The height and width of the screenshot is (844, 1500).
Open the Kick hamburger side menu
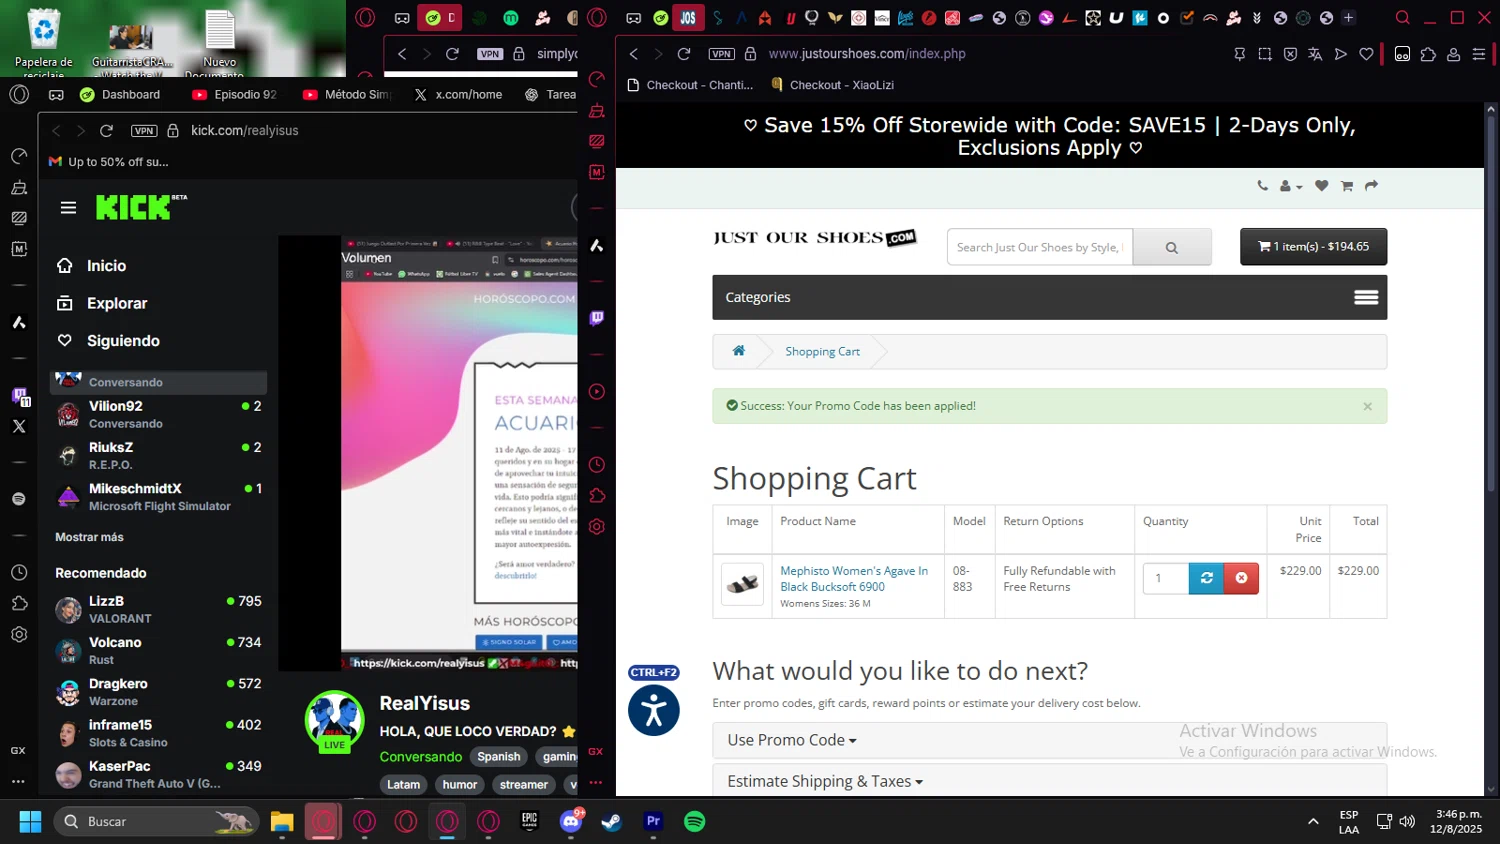[x=68, y=208]
